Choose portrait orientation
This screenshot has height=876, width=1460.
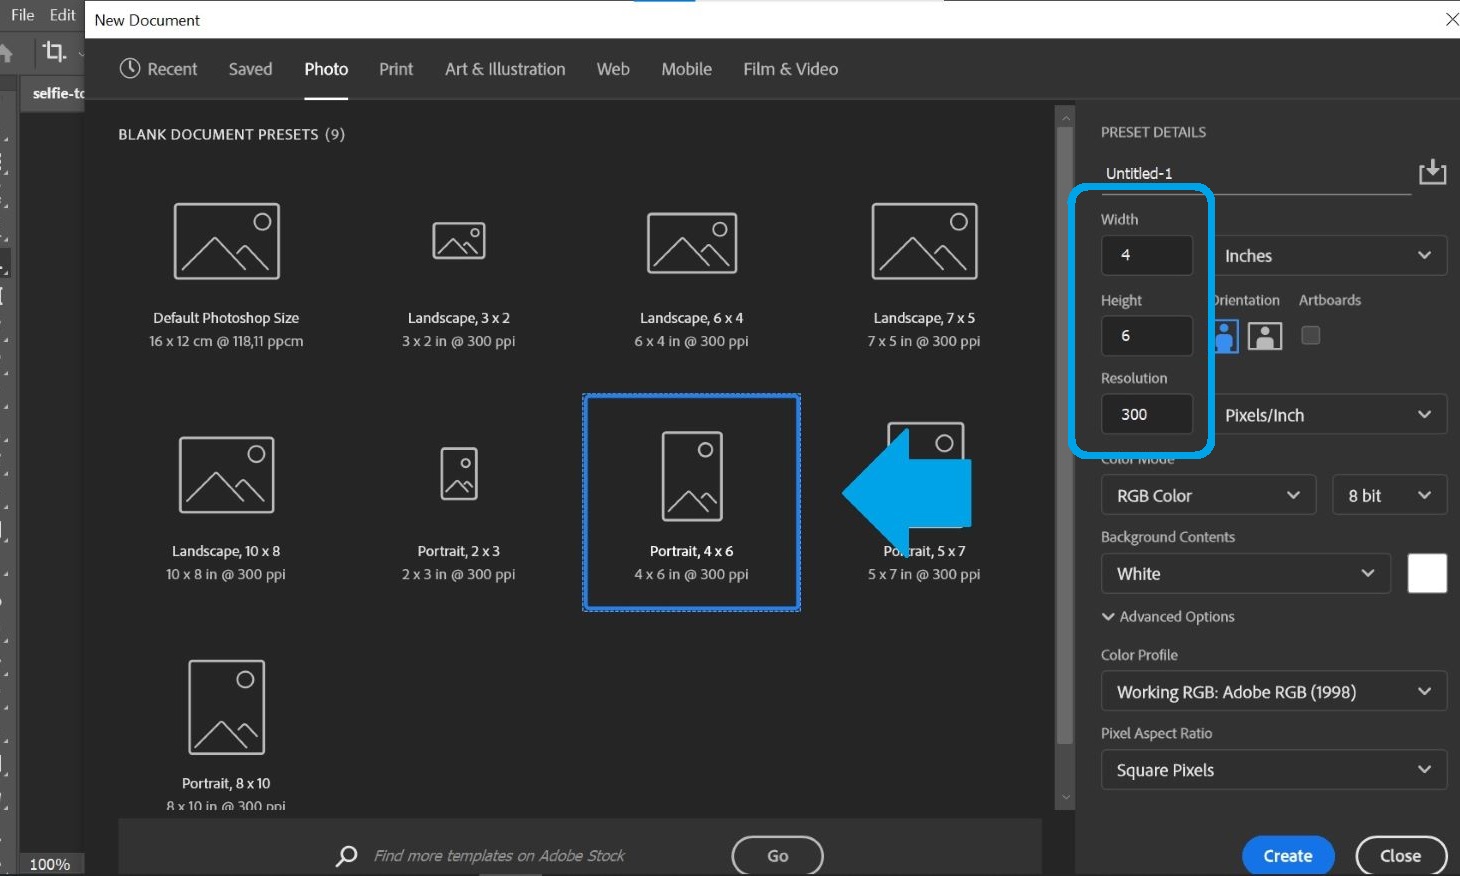pos(1224,336)
